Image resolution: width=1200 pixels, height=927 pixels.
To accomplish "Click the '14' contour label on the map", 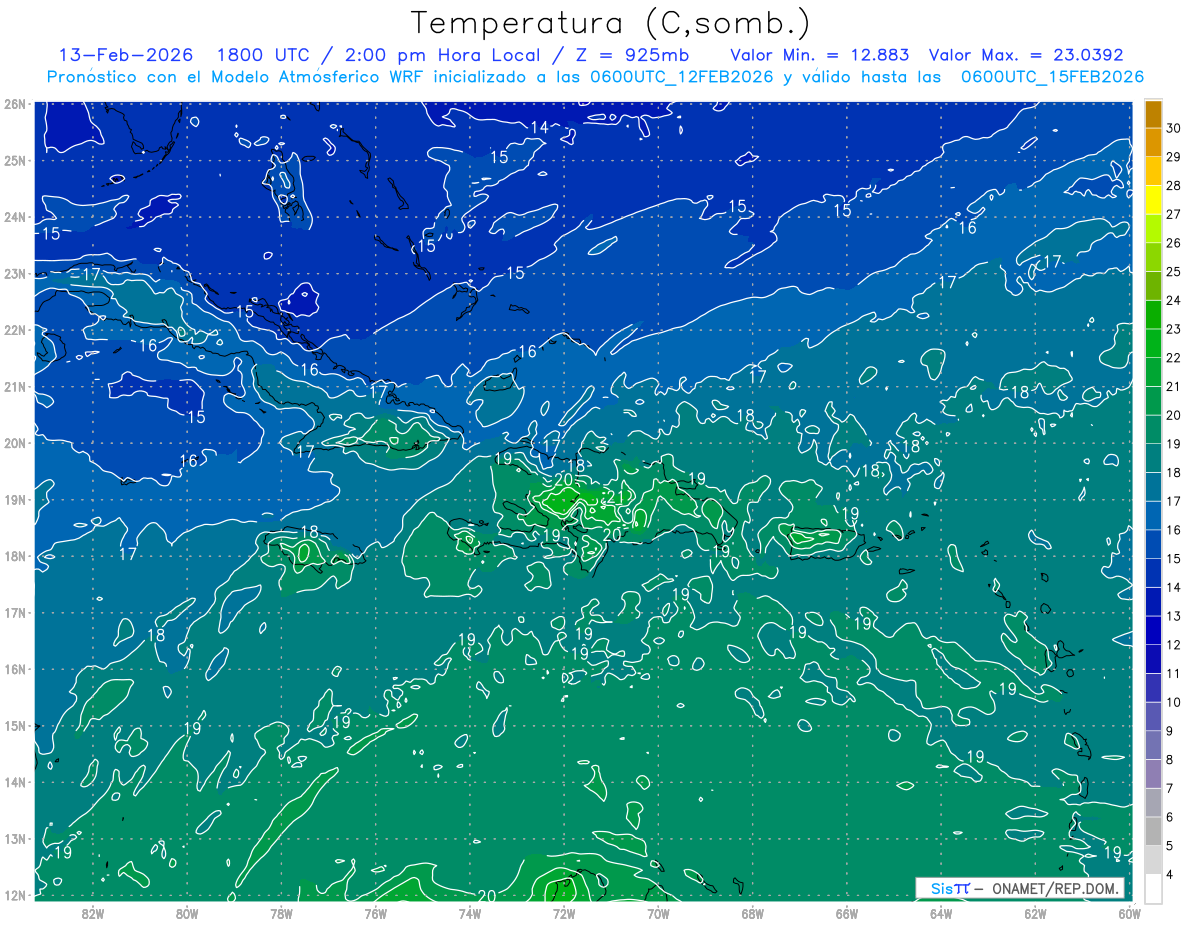I will coord(539,127).
